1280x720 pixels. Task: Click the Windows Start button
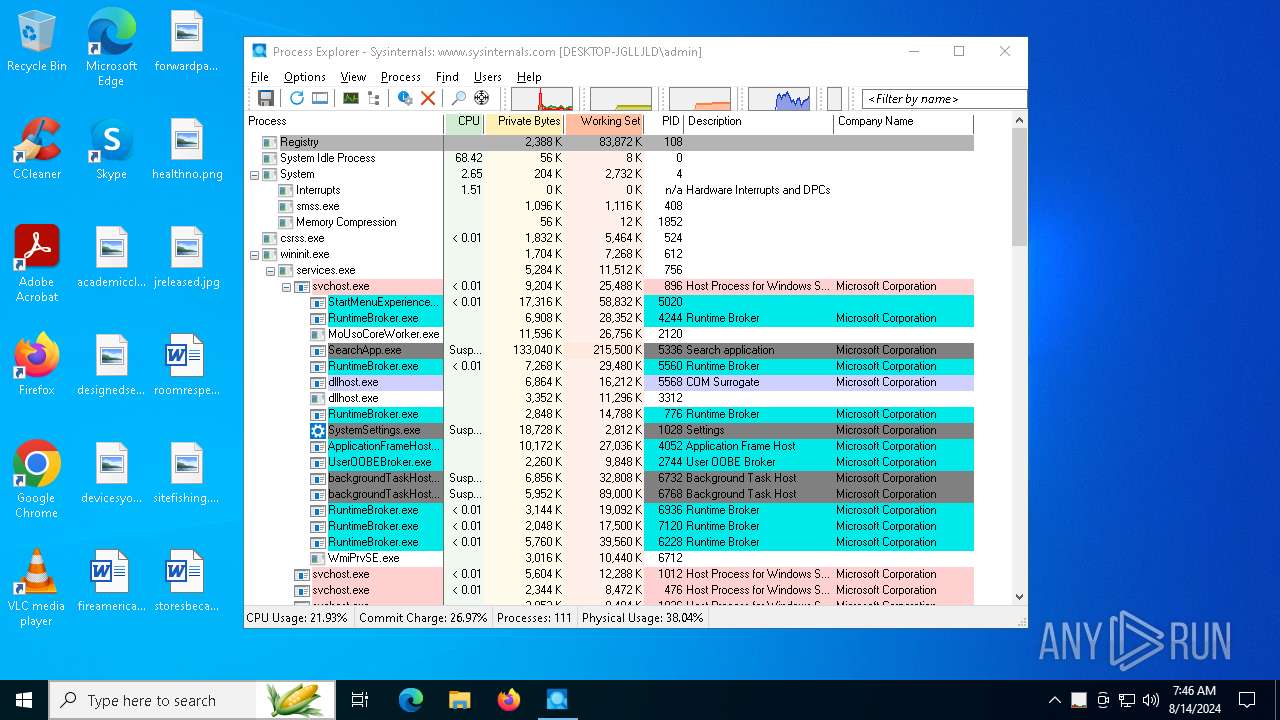tap(24, 700)
